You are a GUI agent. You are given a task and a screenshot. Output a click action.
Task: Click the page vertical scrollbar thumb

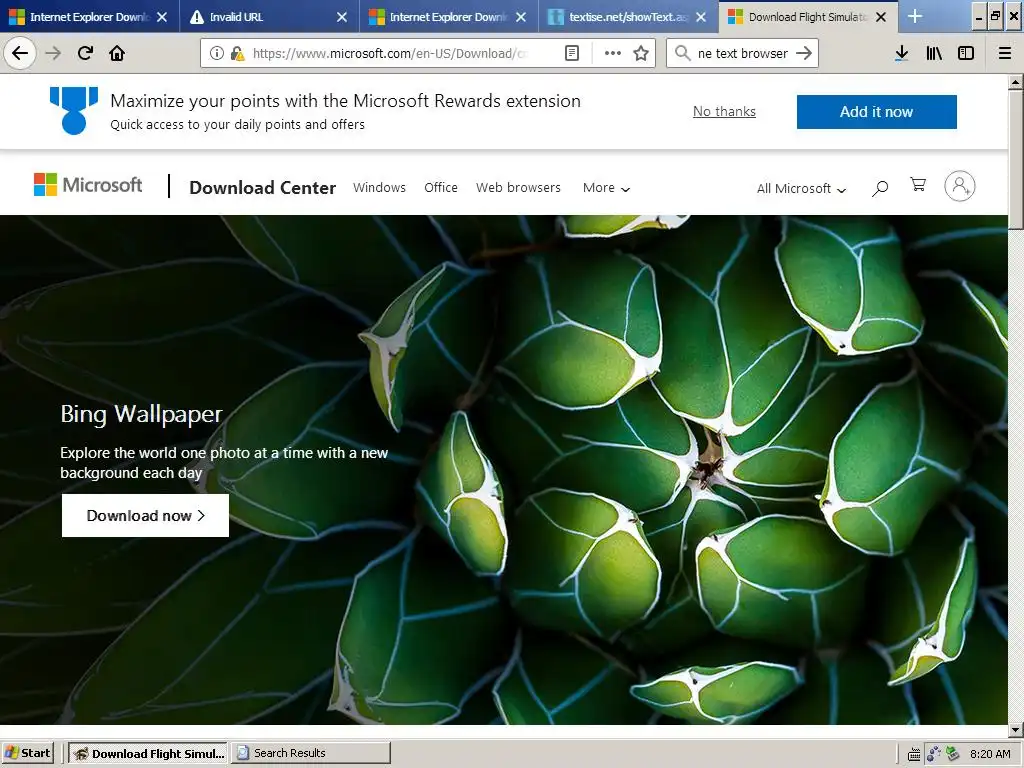pos(1015,159)
